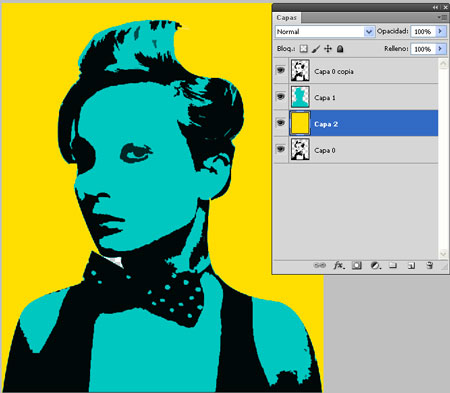
Task: Expand the Relleno slider arrow
Action: click(x=440, y=49)
